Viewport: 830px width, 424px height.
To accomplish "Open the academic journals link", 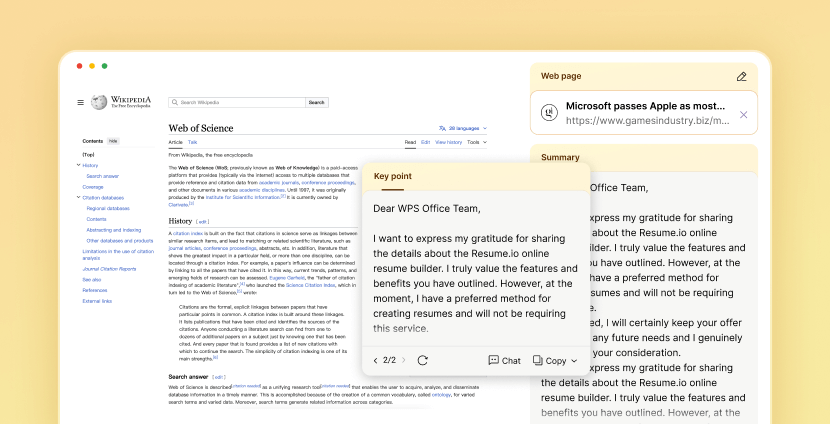I will pyautogui.click(x=278, y=182).
